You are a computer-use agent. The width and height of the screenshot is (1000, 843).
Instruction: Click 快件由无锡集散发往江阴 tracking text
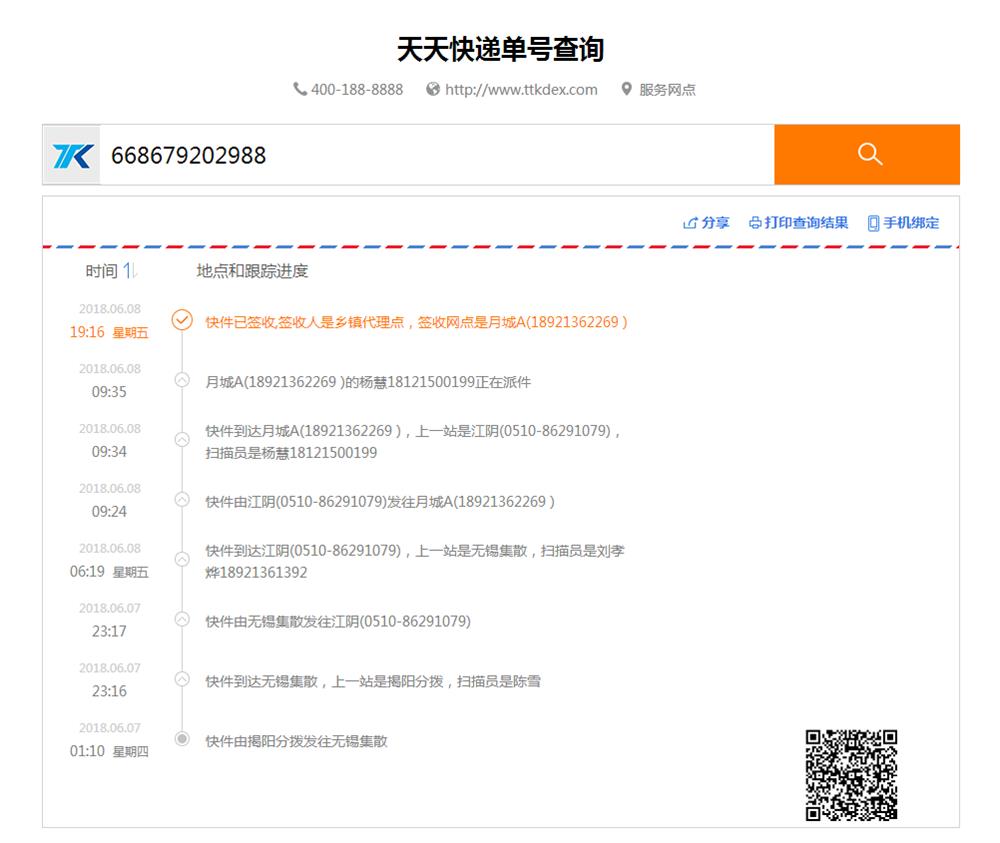click(338, 621)
